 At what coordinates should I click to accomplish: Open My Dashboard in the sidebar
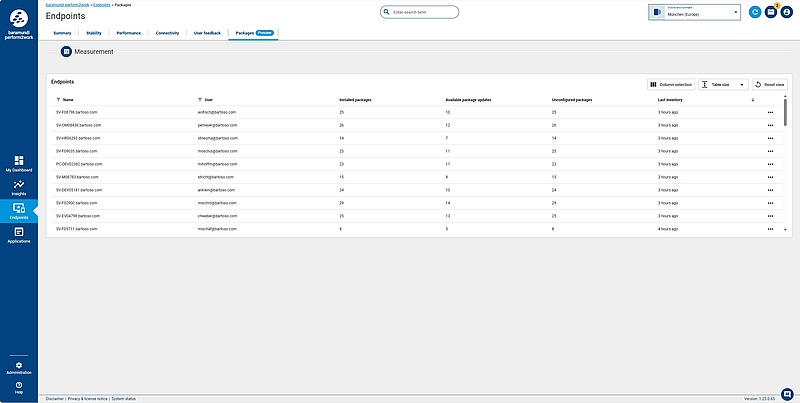point(19,163)
